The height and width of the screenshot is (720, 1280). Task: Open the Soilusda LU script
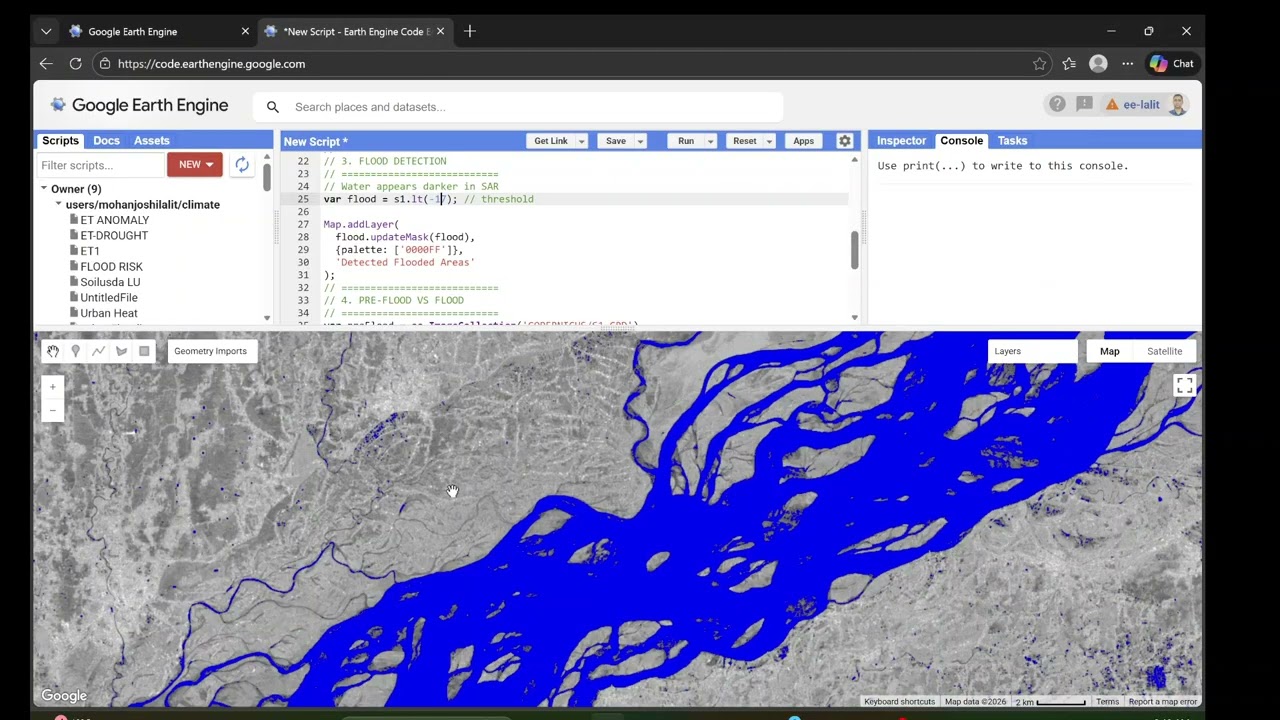(x=110, y=282)
